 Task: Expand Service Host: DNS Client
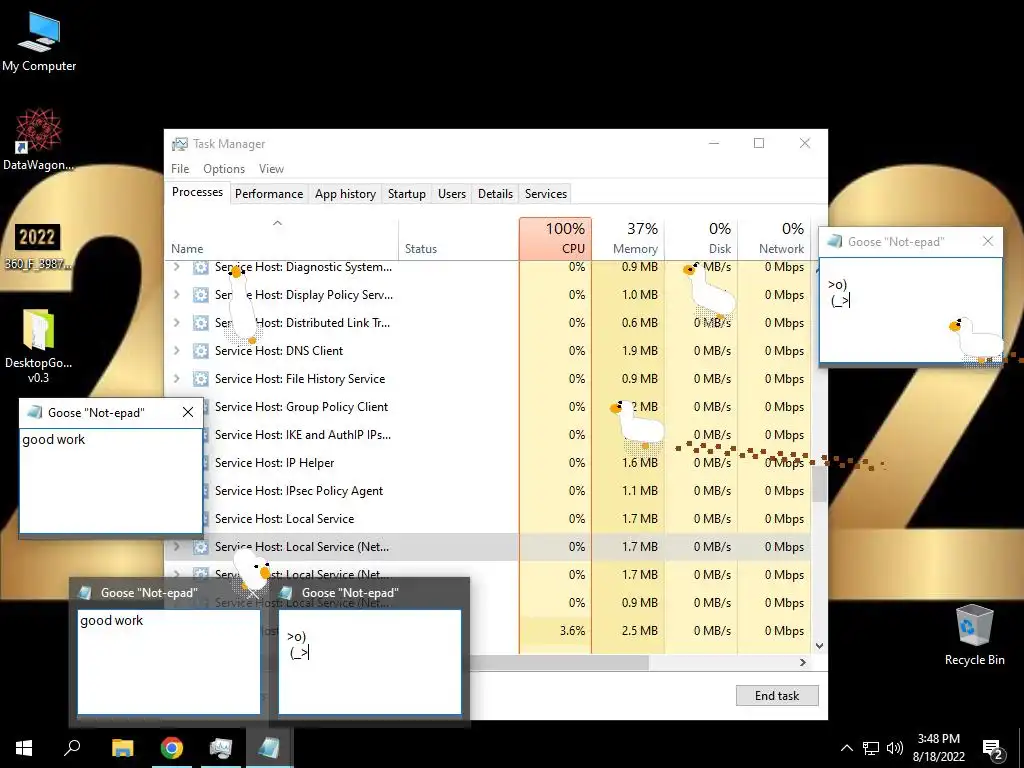(x=176, y=351)
